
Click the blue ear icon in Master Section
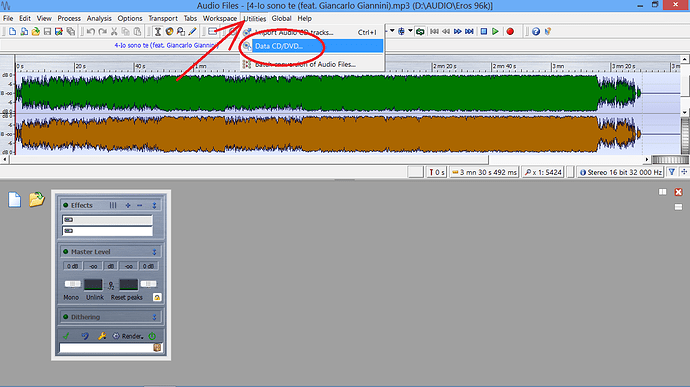[84, 336]
